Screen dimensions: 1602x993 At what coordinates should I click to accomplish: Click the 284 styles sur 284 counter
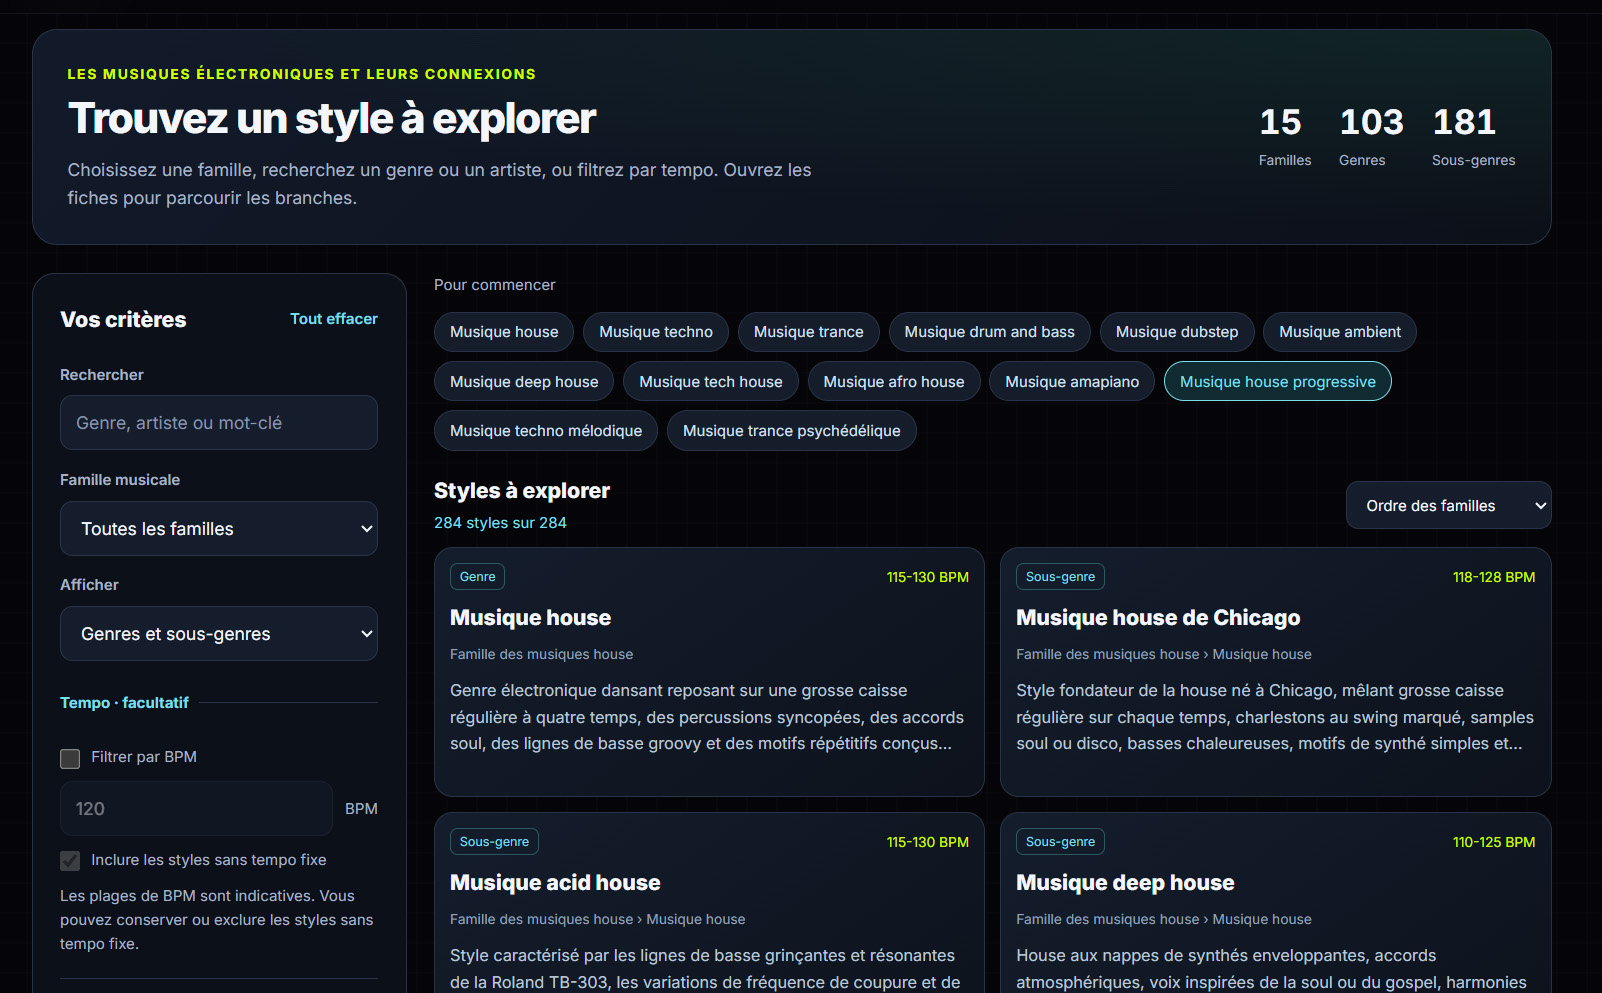tap(500, 523)
